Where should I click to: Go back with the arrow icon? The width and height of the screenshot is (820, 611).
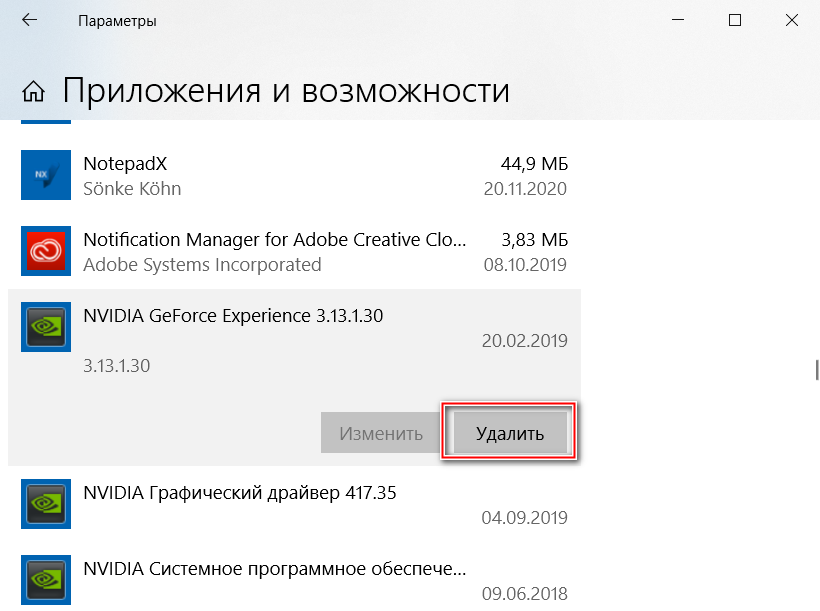pyautogui.click(x=30, y=20)
